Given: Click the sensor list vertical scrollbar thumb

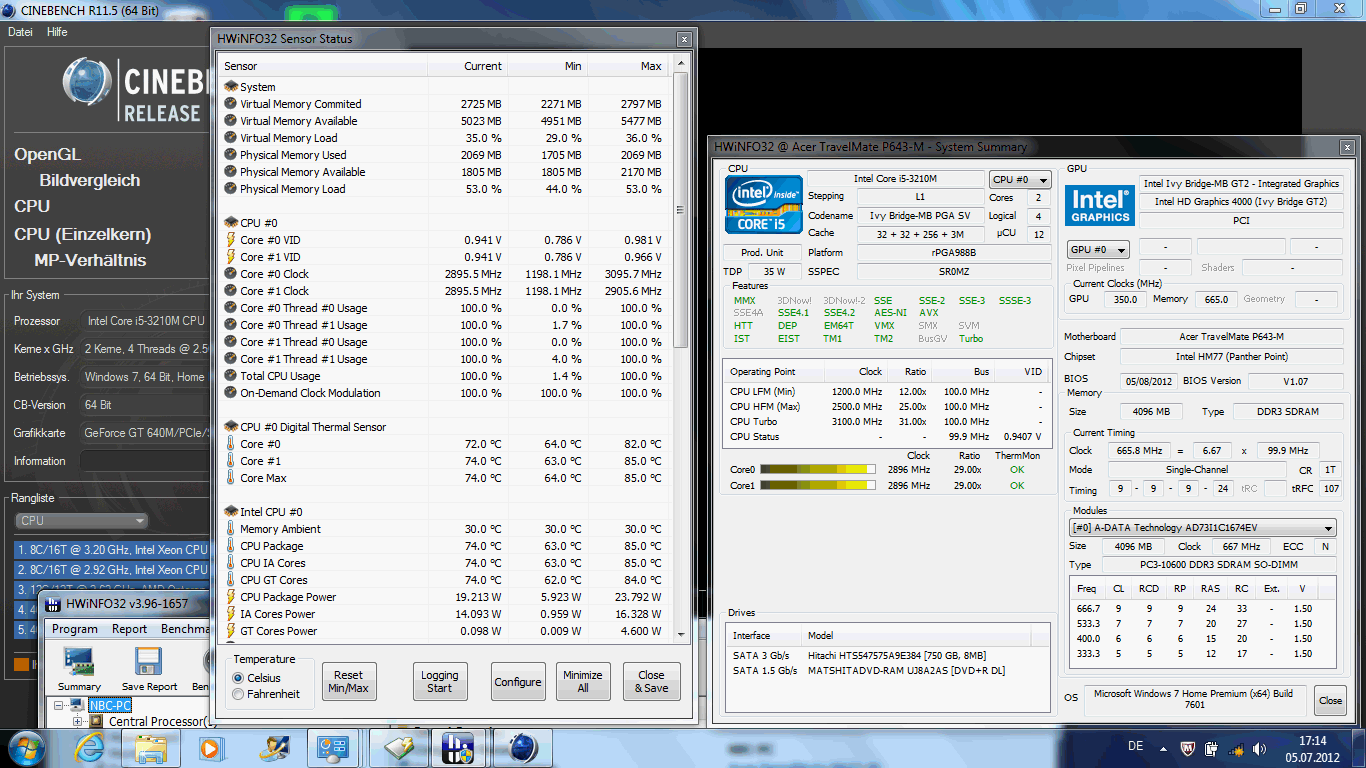Looking at the screenshot, I should pyautogui.click(x=681, y=210).
